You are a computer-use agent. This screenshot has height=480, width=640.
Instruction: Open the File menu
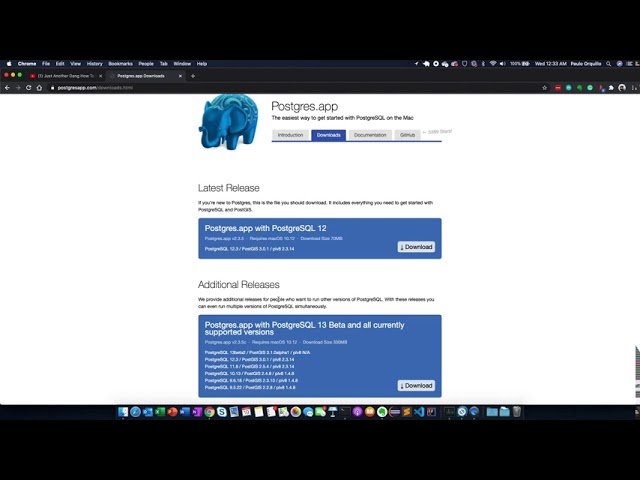46,64
